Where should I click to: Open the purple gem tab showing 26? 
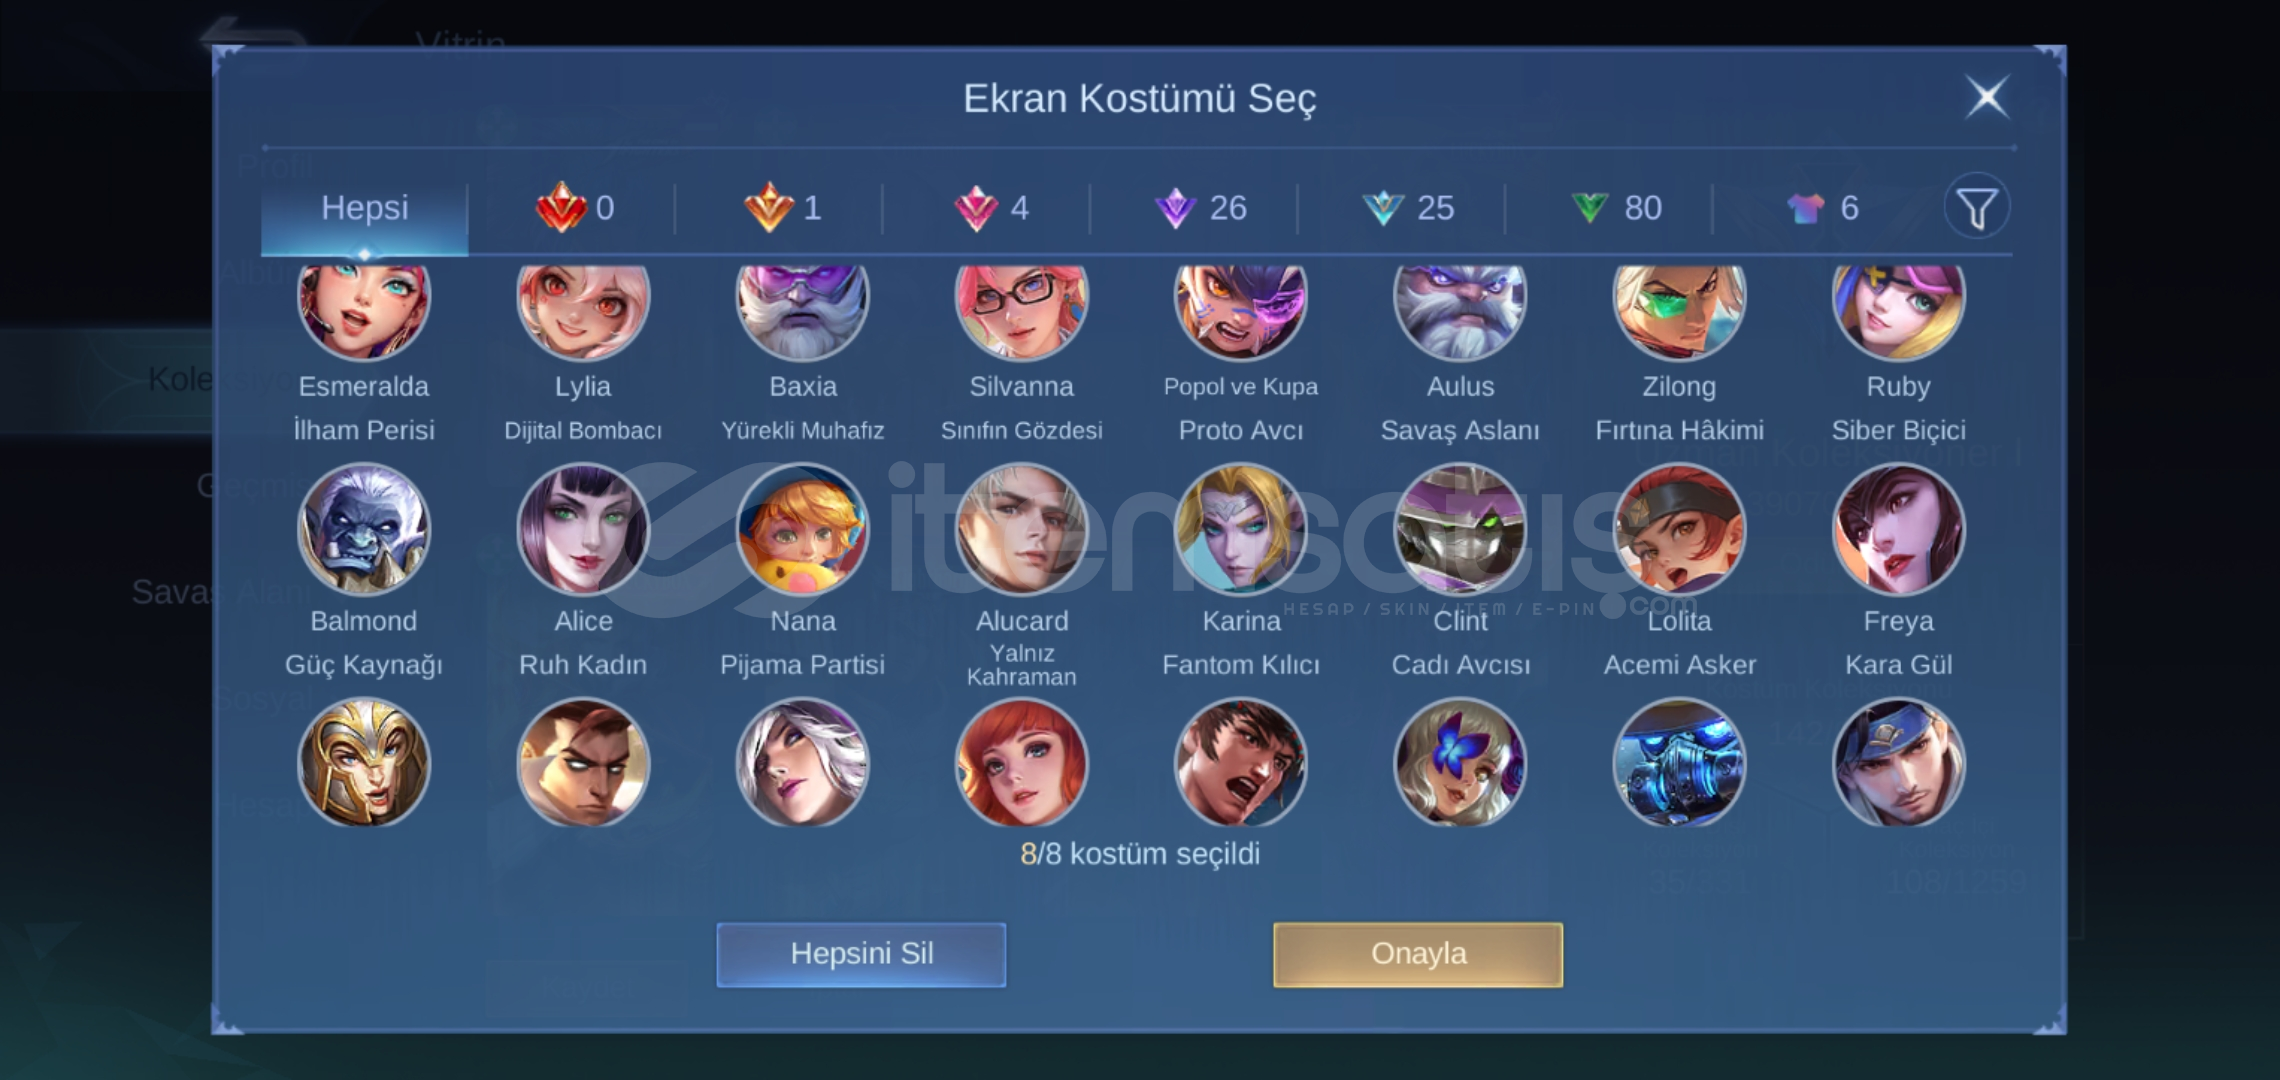click(1200, 208)
